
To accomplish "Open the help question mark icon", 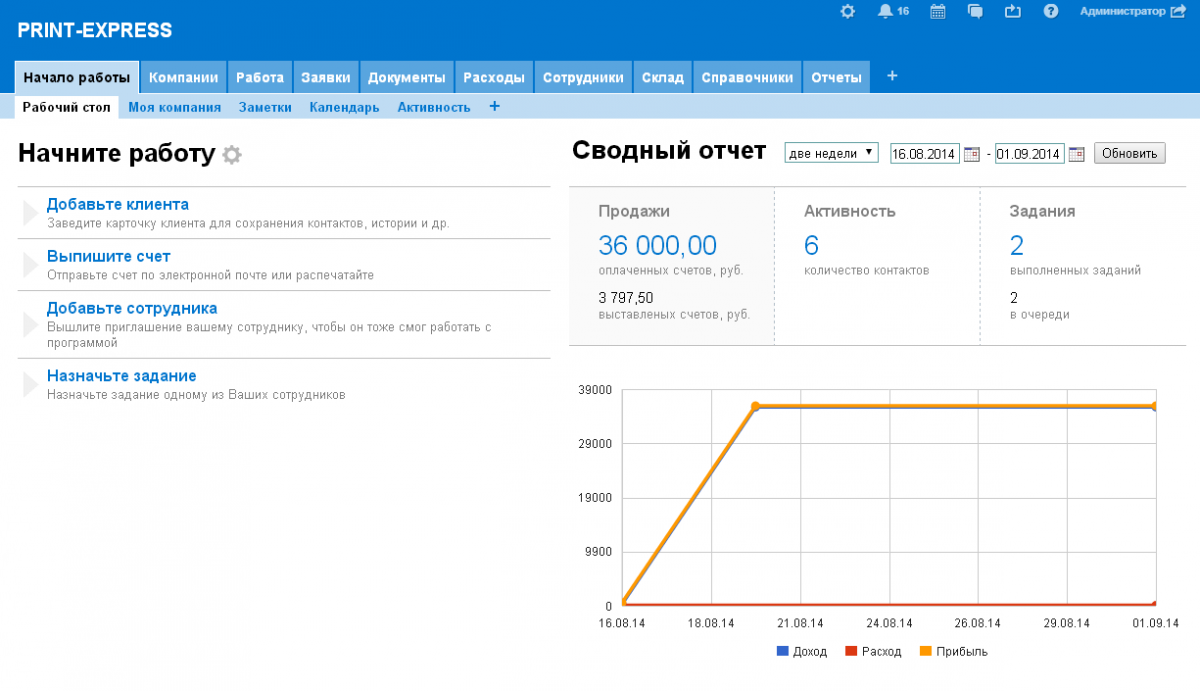I will click(x=1051, y=11).
